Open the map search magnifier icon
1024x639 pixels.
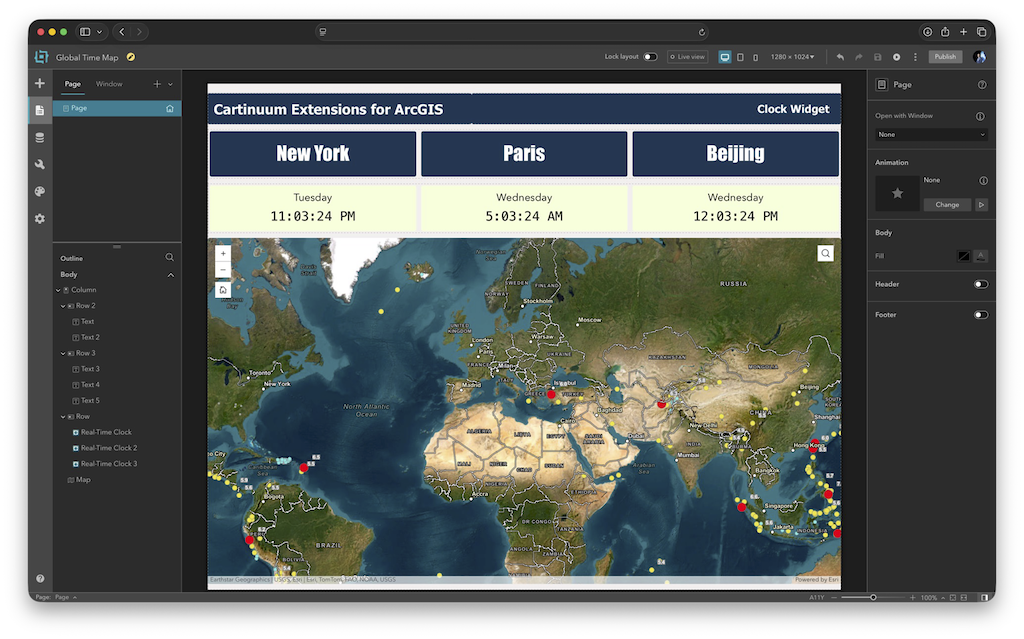[x=825, y=253]
